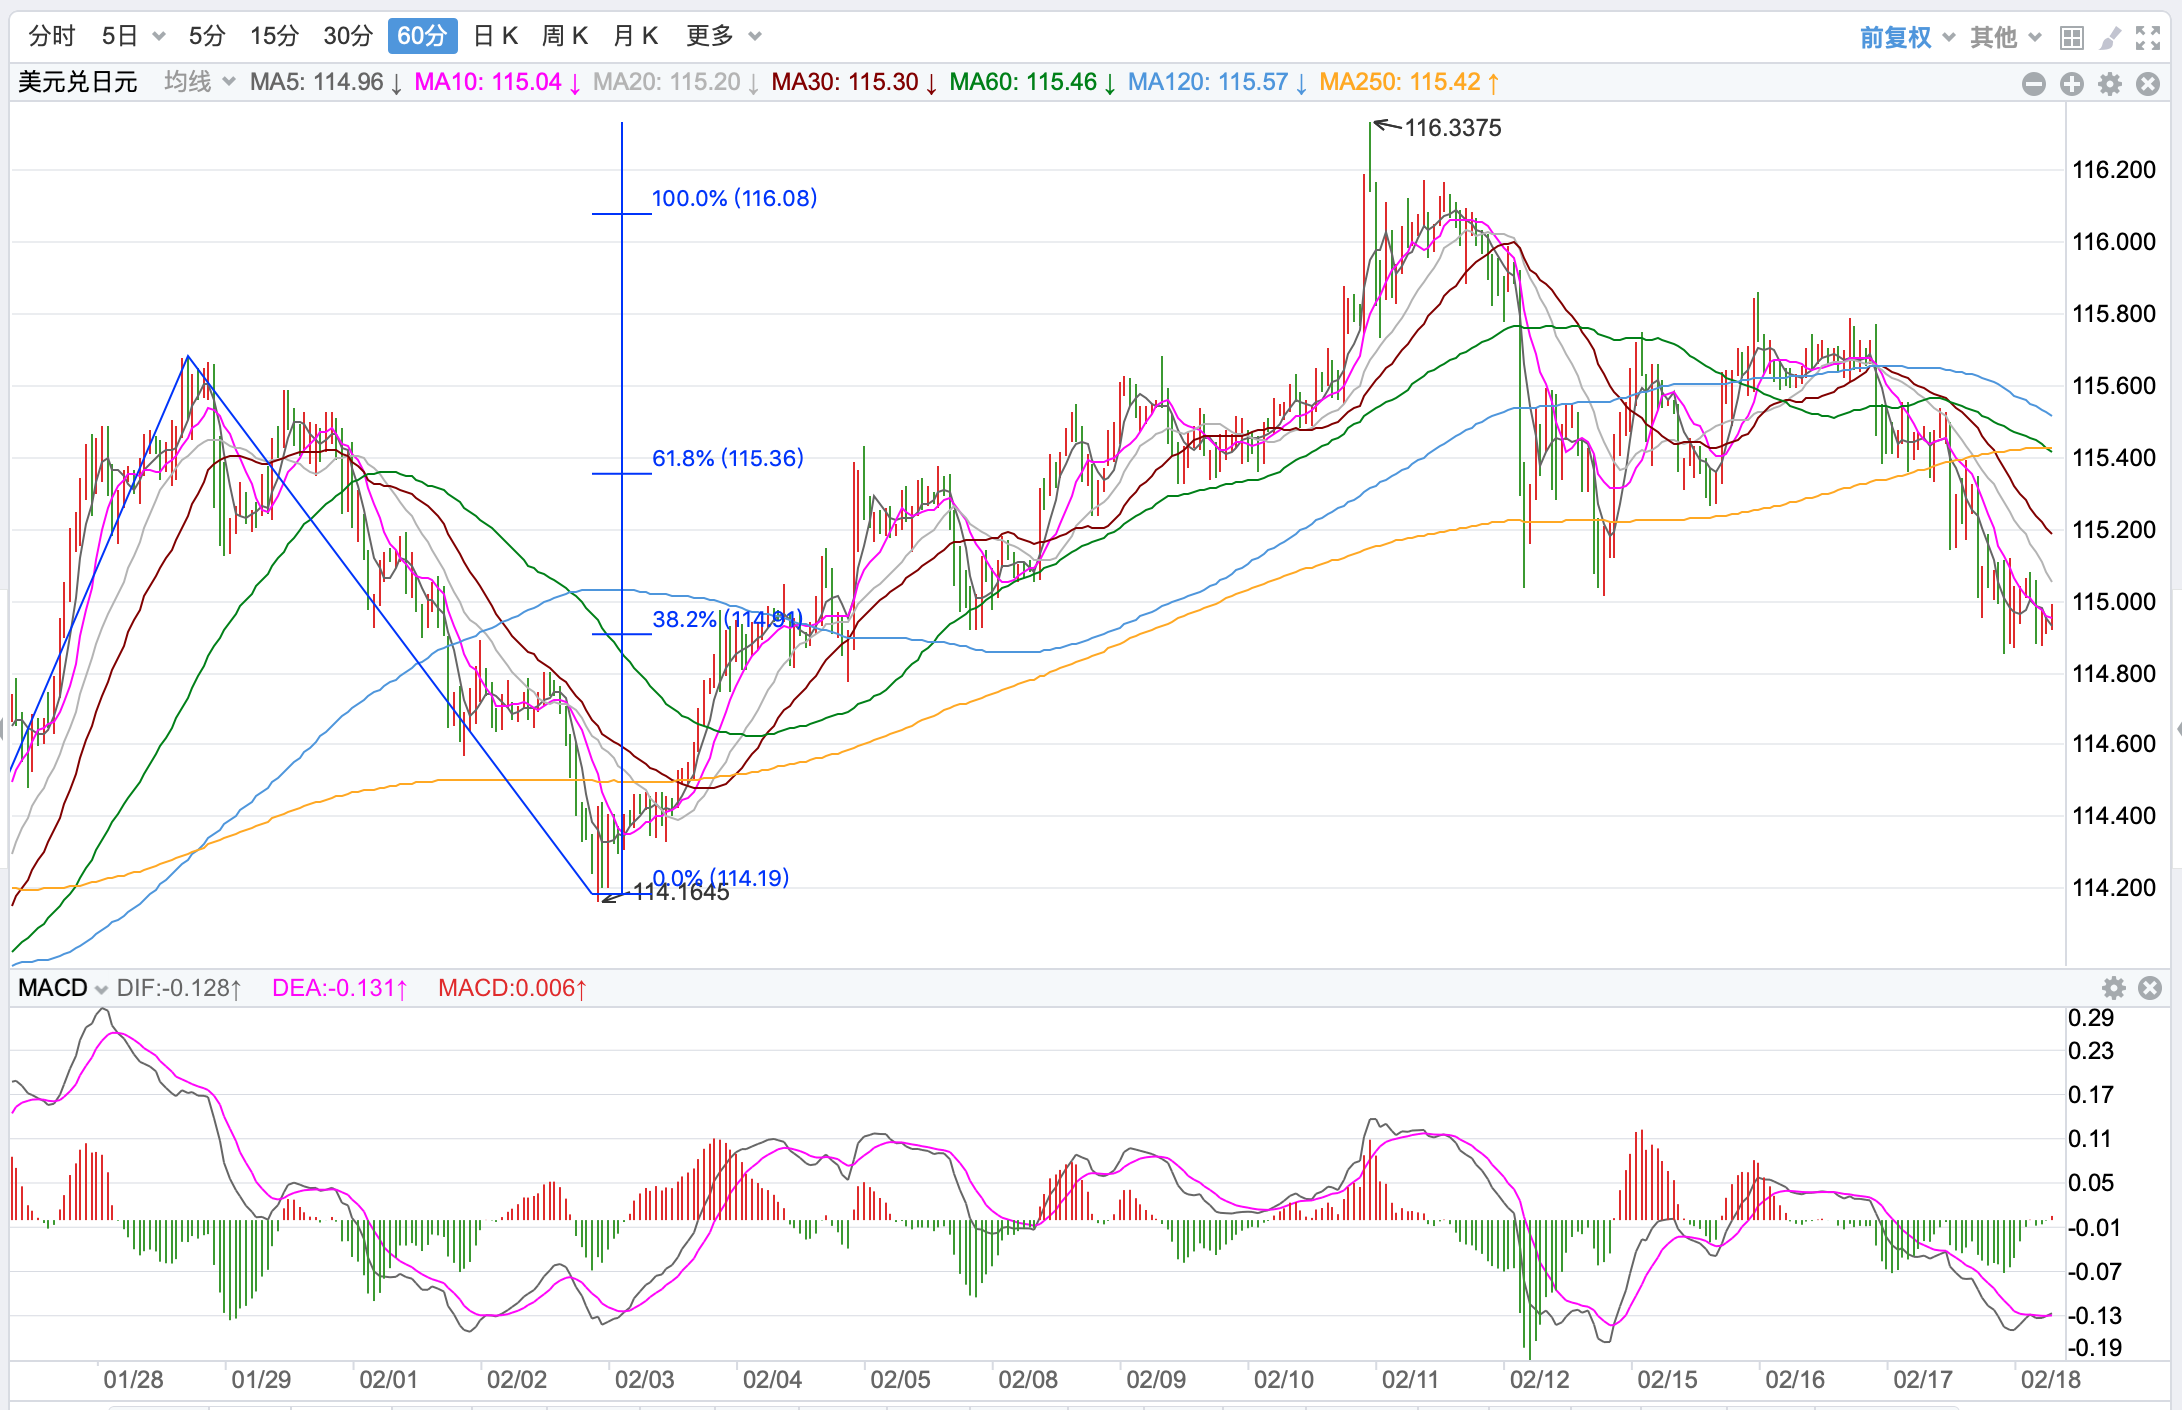This screenshot has width=2182, height=1410.
Task: Expand the 更多 timeframe dropdown
Action: [x=724, y=36]
